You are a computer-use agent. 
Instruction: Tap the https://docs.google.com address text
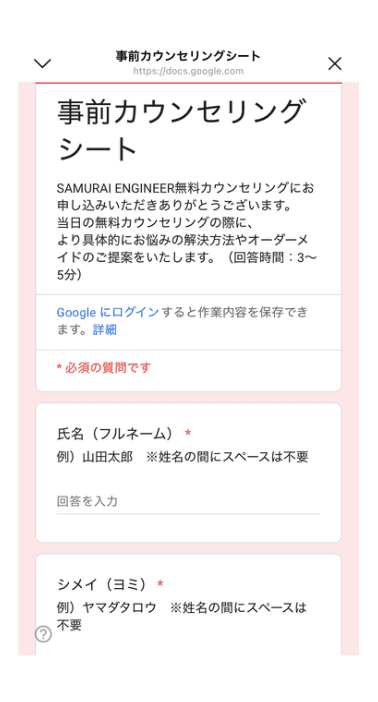pyautogui.click(x=188, y=71)
